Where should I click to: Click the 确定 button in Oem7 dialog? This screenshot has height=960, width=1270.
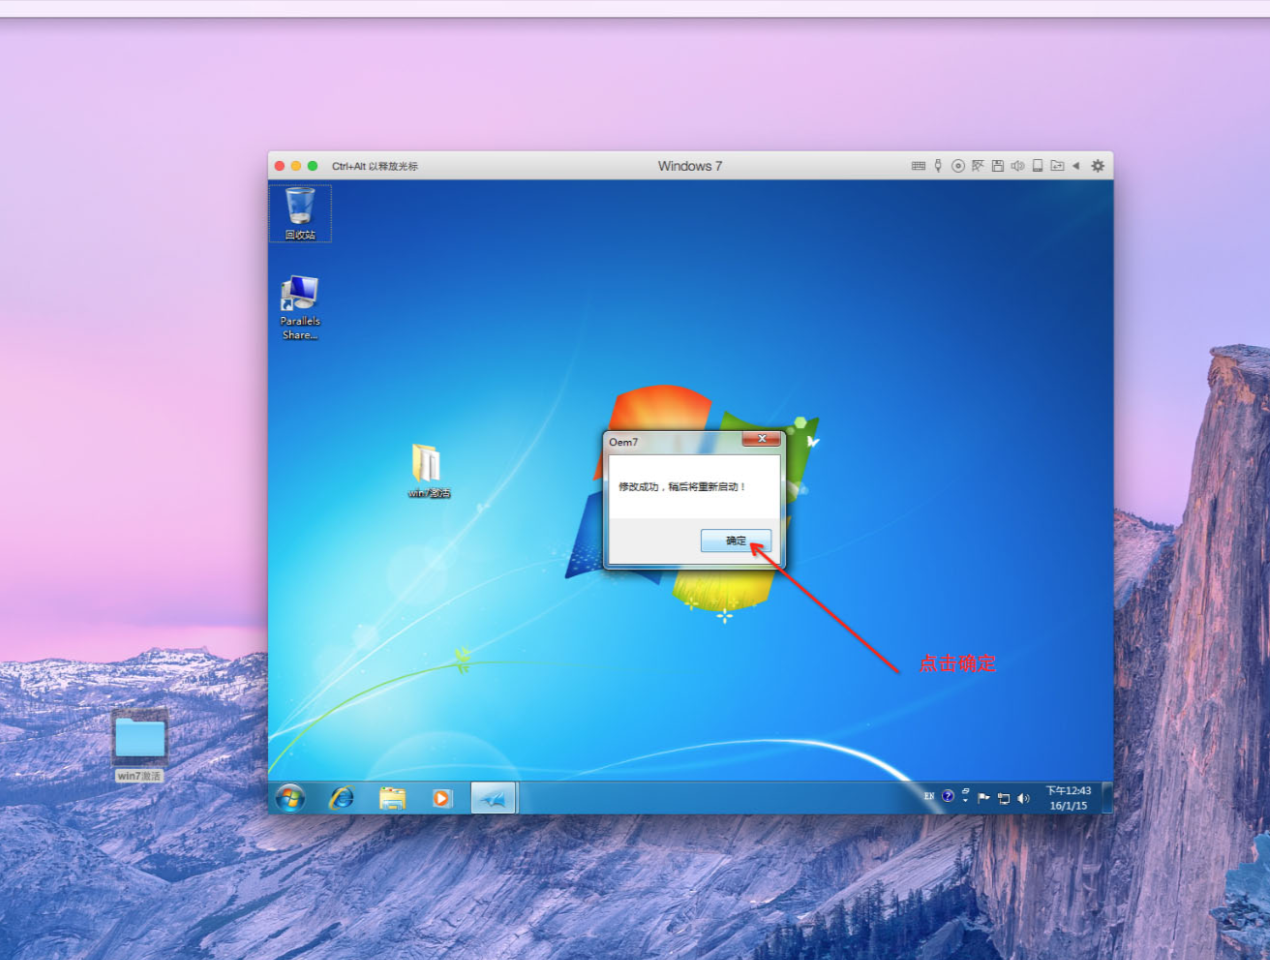736,541
